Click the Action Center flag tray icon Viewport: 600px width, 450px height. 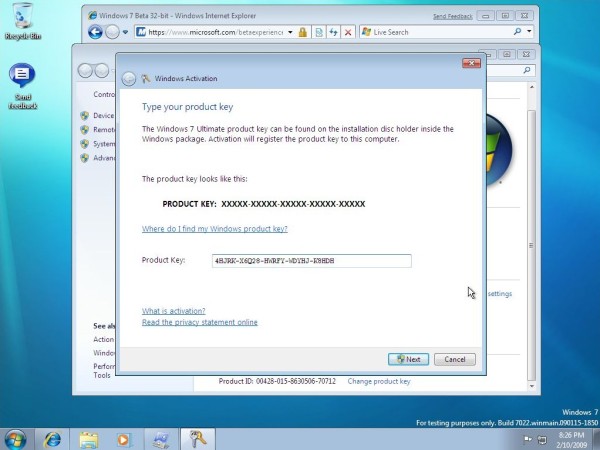pyautogui.click(x=528, y=439)
